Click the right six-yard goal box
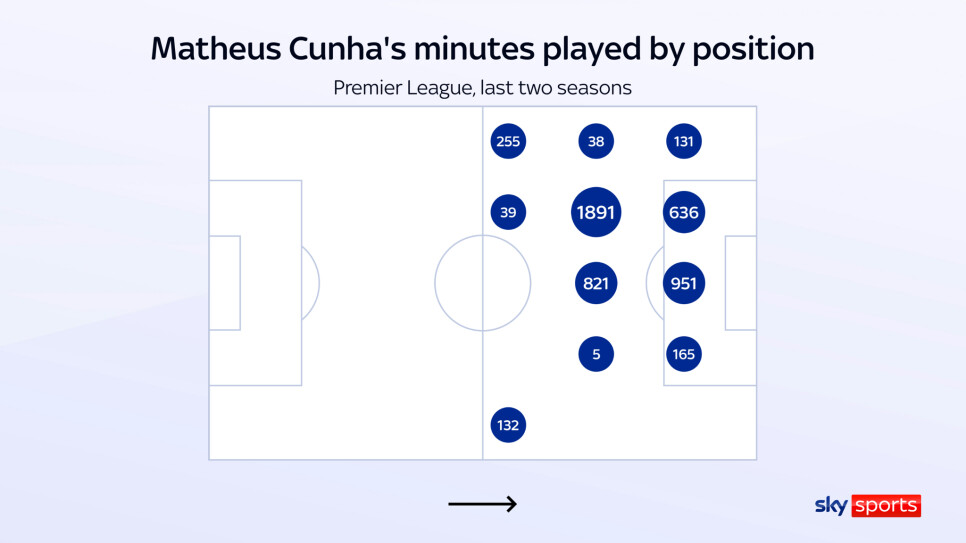Viewport: 966px width, 543px height. point(740,283)
